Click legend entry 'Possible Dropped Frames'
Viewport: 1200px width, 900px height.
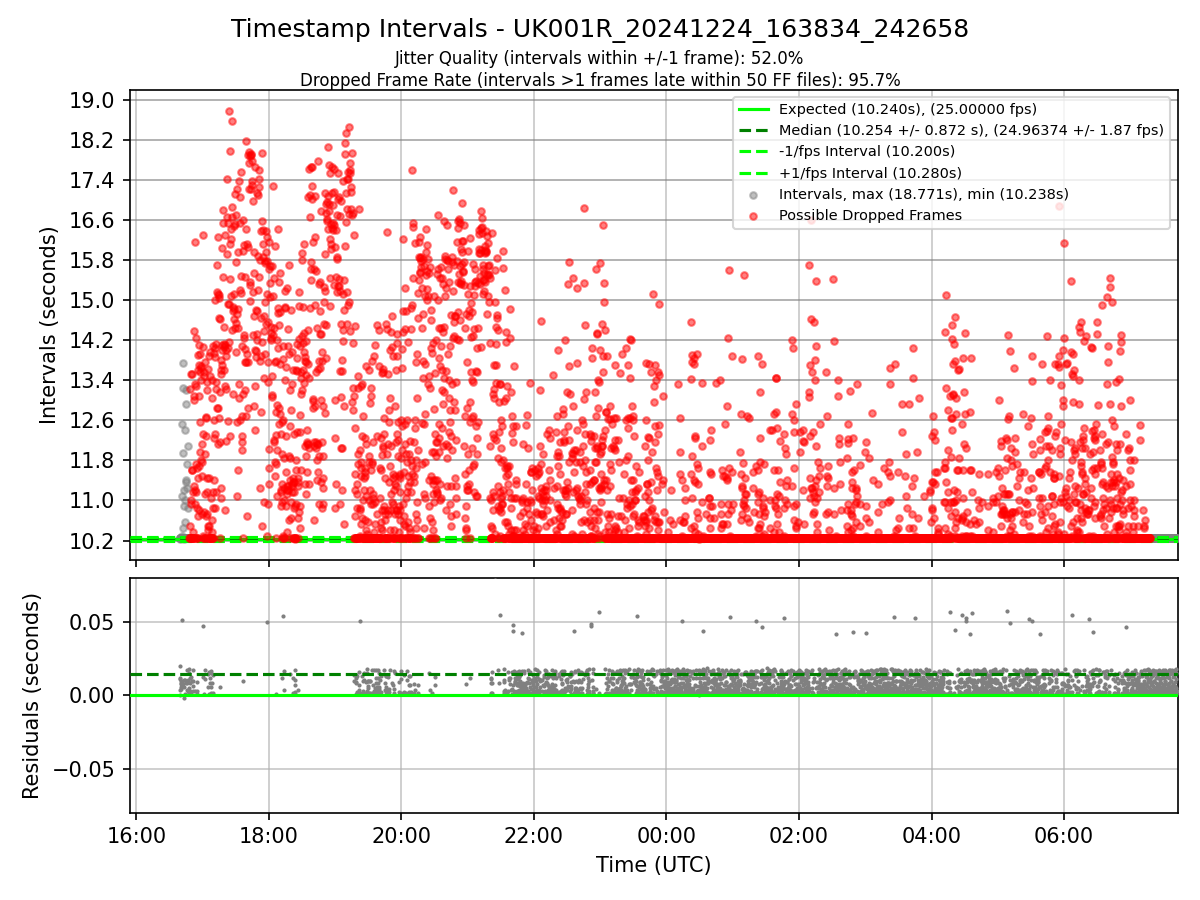click(870, 215)
